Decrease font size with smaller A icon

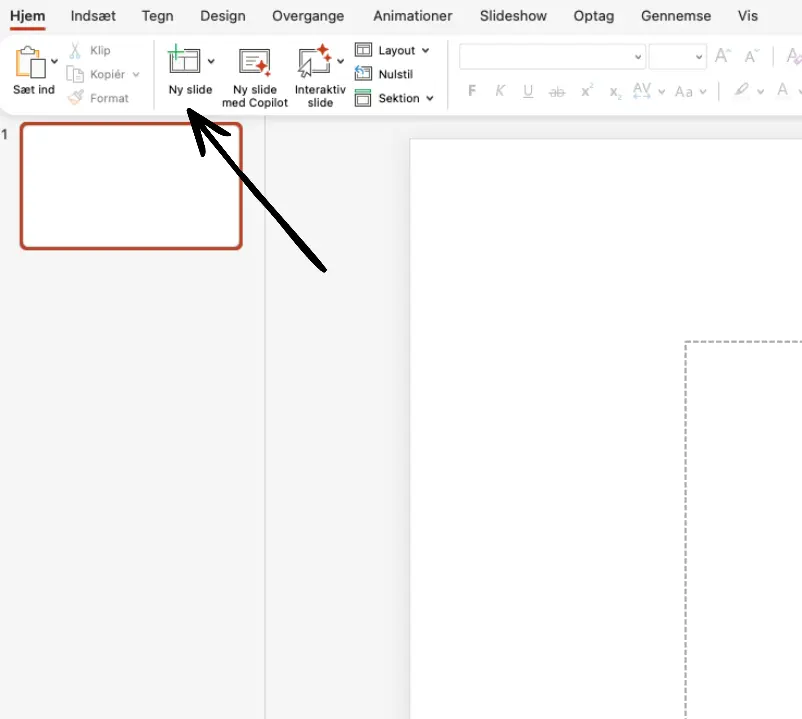tap(751, 56)
